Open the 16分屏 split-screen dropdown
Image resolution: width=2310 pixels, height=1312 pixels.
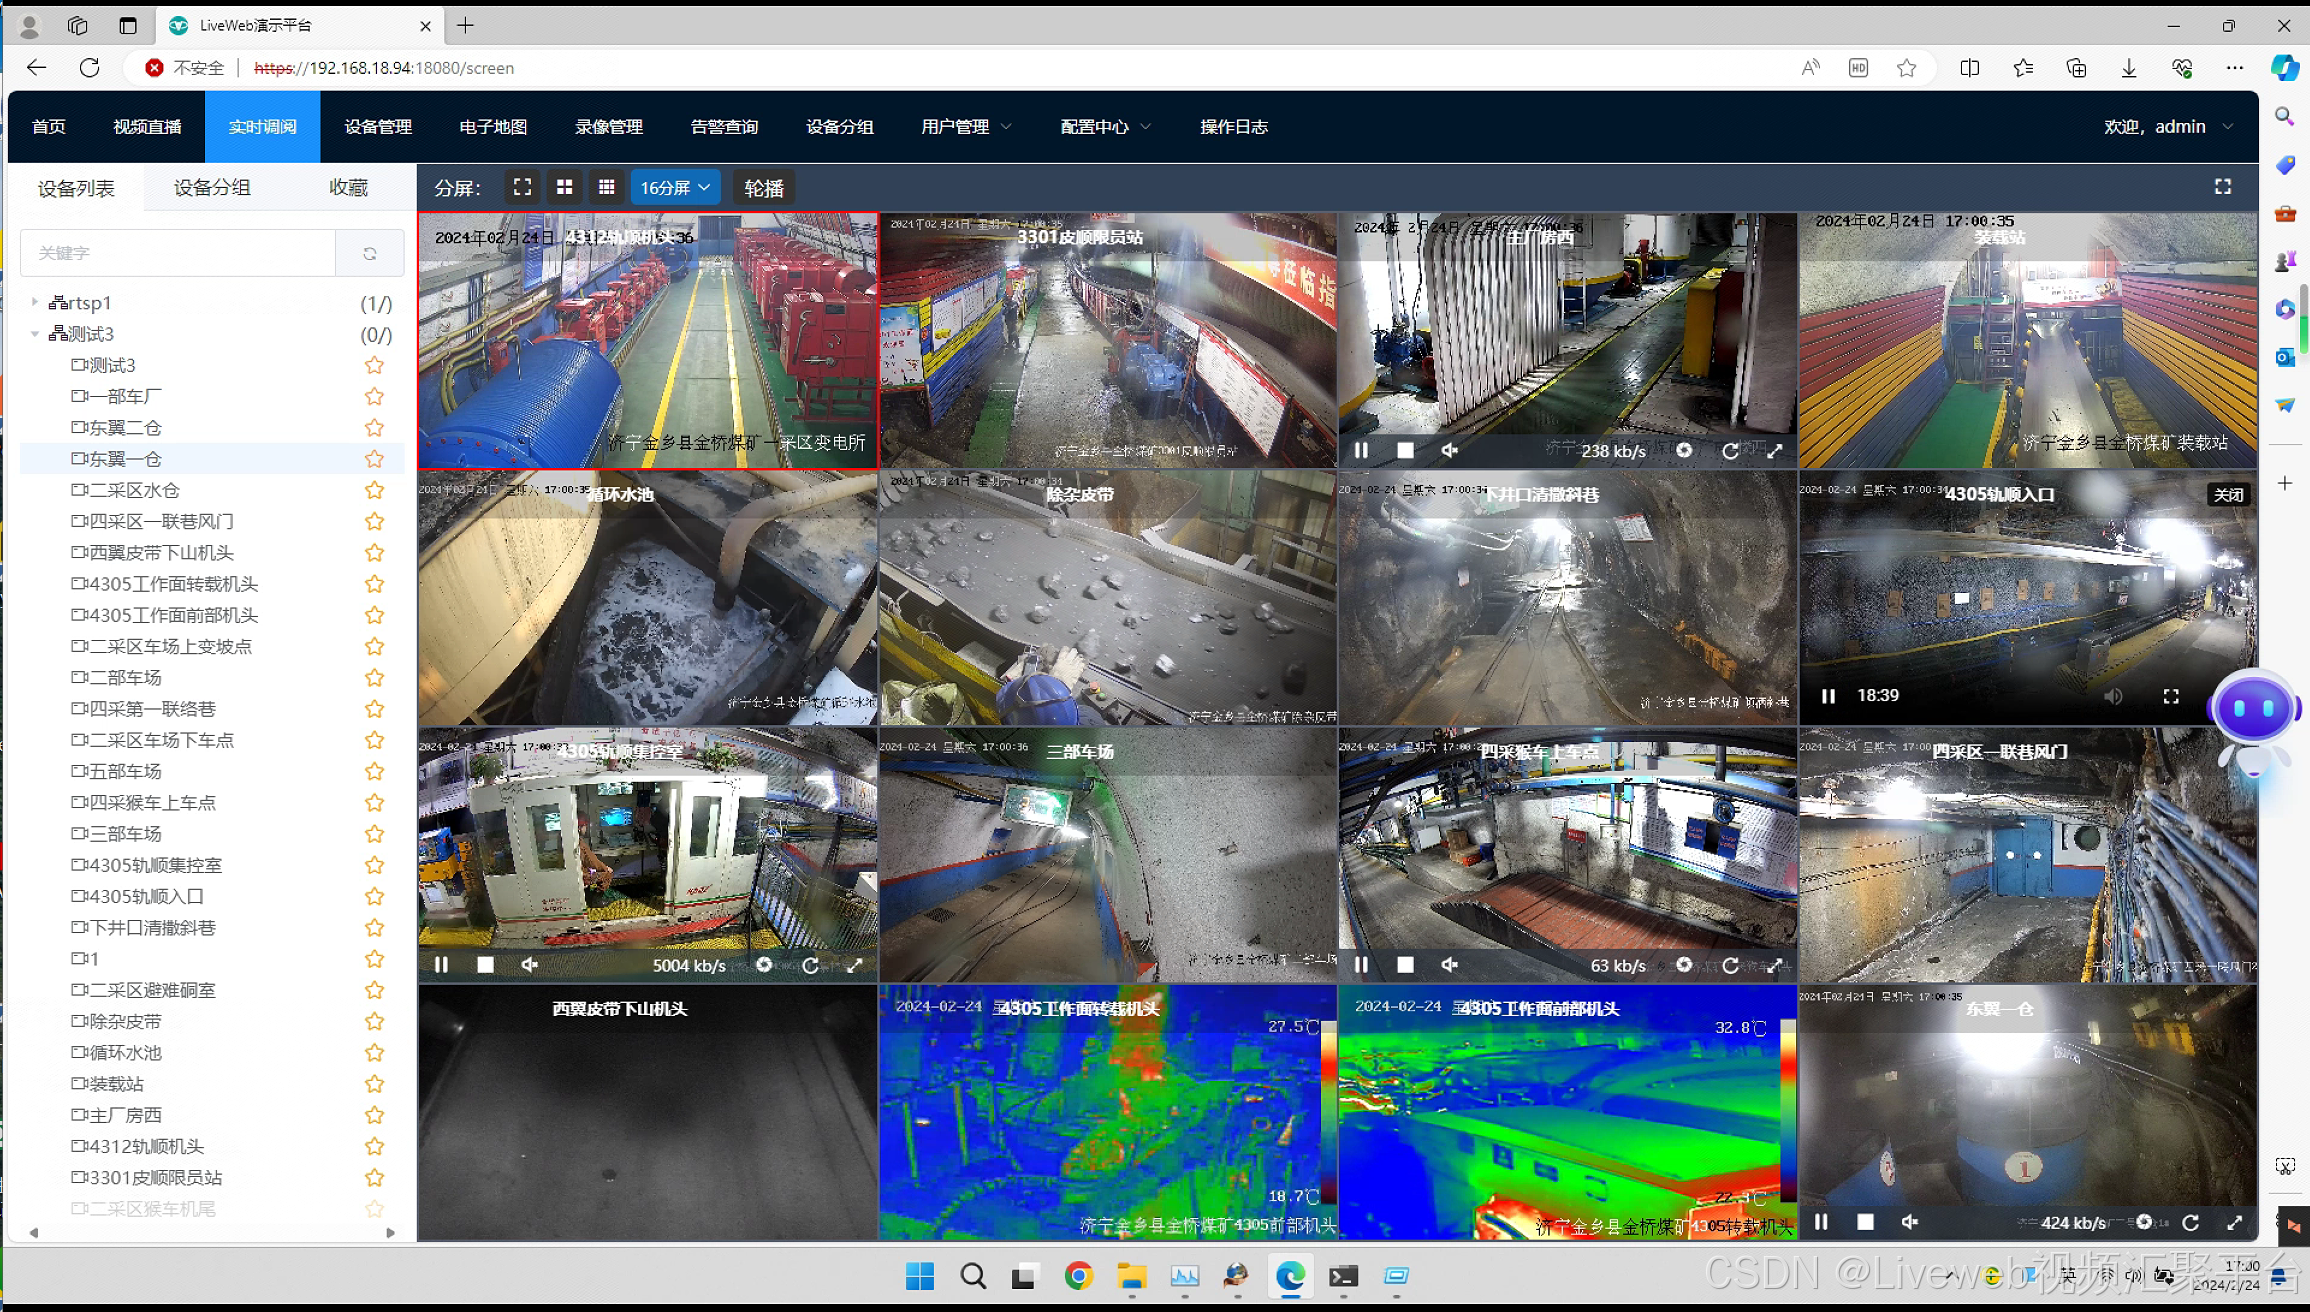675,187
